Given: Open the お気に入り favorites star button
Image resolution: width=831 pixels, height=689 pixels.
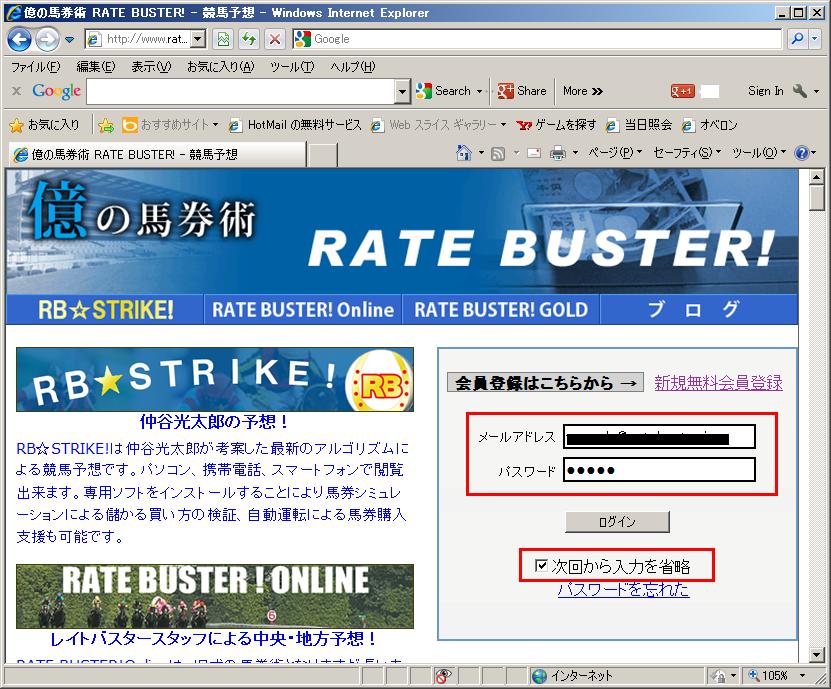Looking at the screenshot, I should tap(45, 125).
